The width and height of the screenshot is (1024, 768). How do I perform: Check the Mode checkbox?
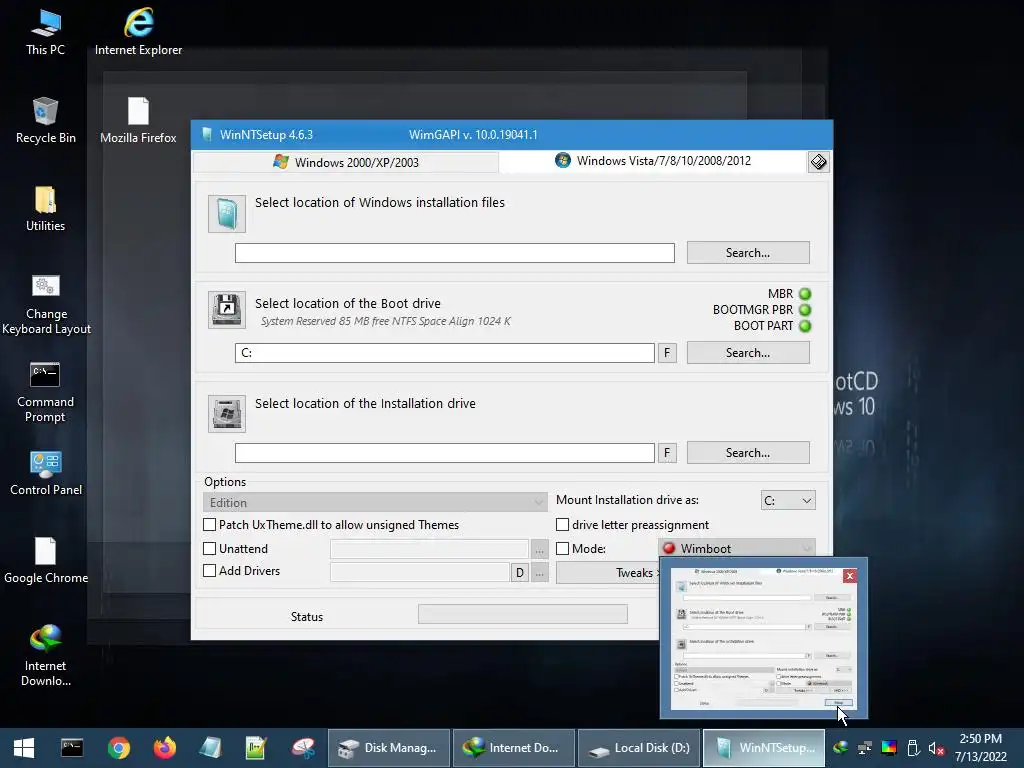(x=562, y=549)
